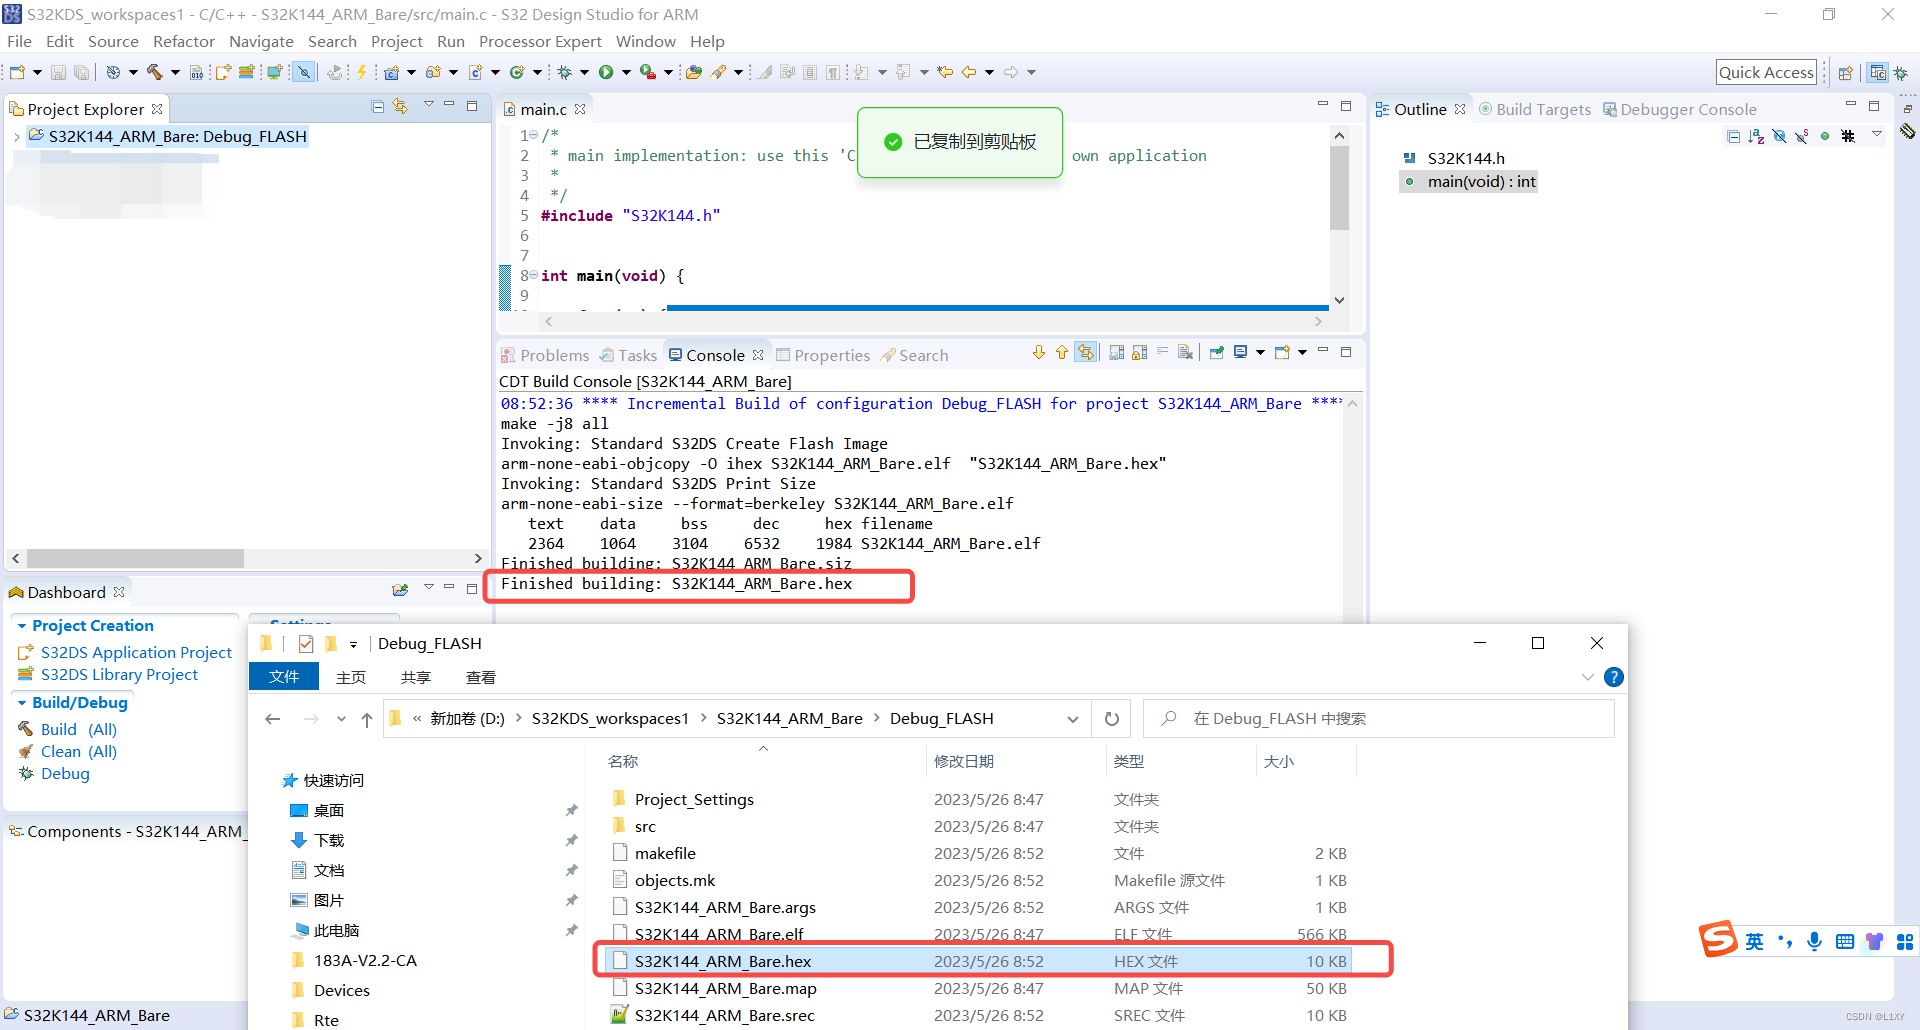Click the Up arrow in Debug_FLASH explorer window

367,719
